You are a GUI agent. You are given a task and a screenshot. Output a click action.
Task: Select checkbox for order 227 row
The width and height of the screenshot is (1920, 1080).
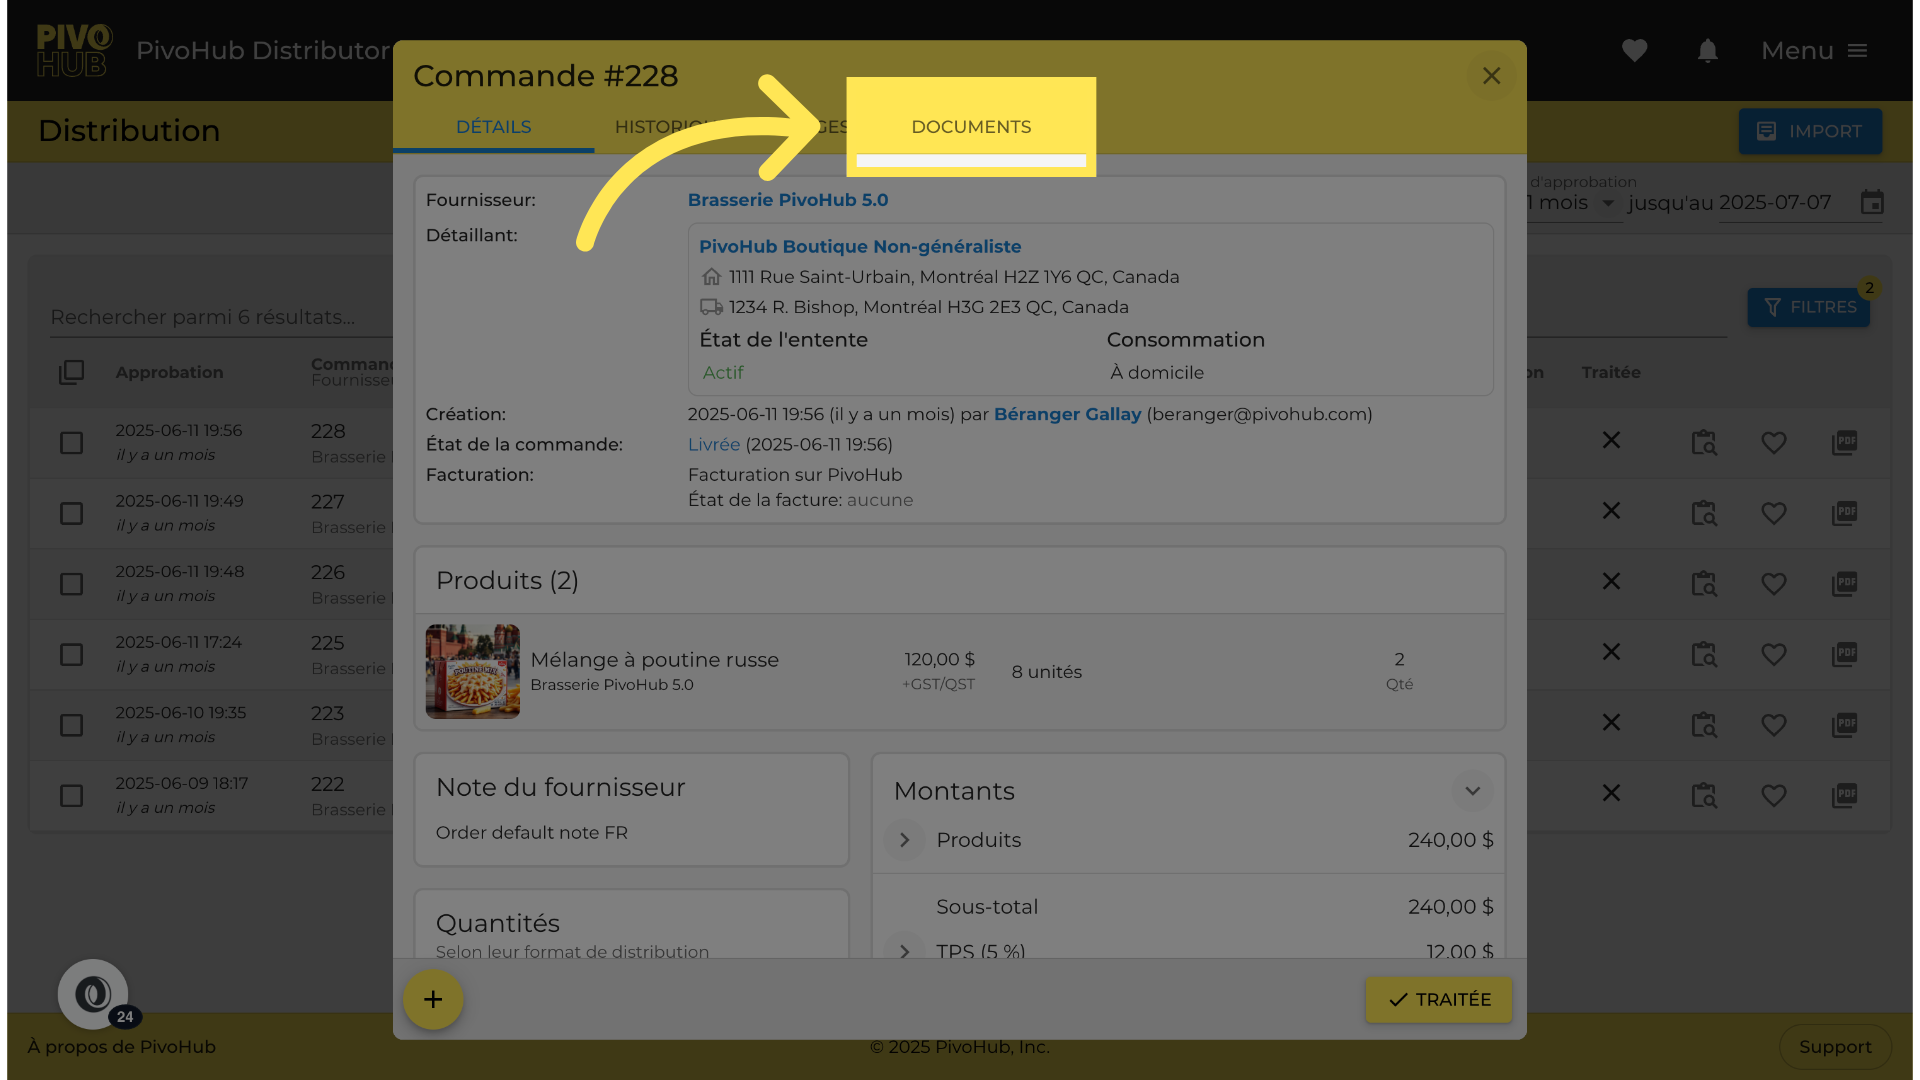tap(71, 513)
